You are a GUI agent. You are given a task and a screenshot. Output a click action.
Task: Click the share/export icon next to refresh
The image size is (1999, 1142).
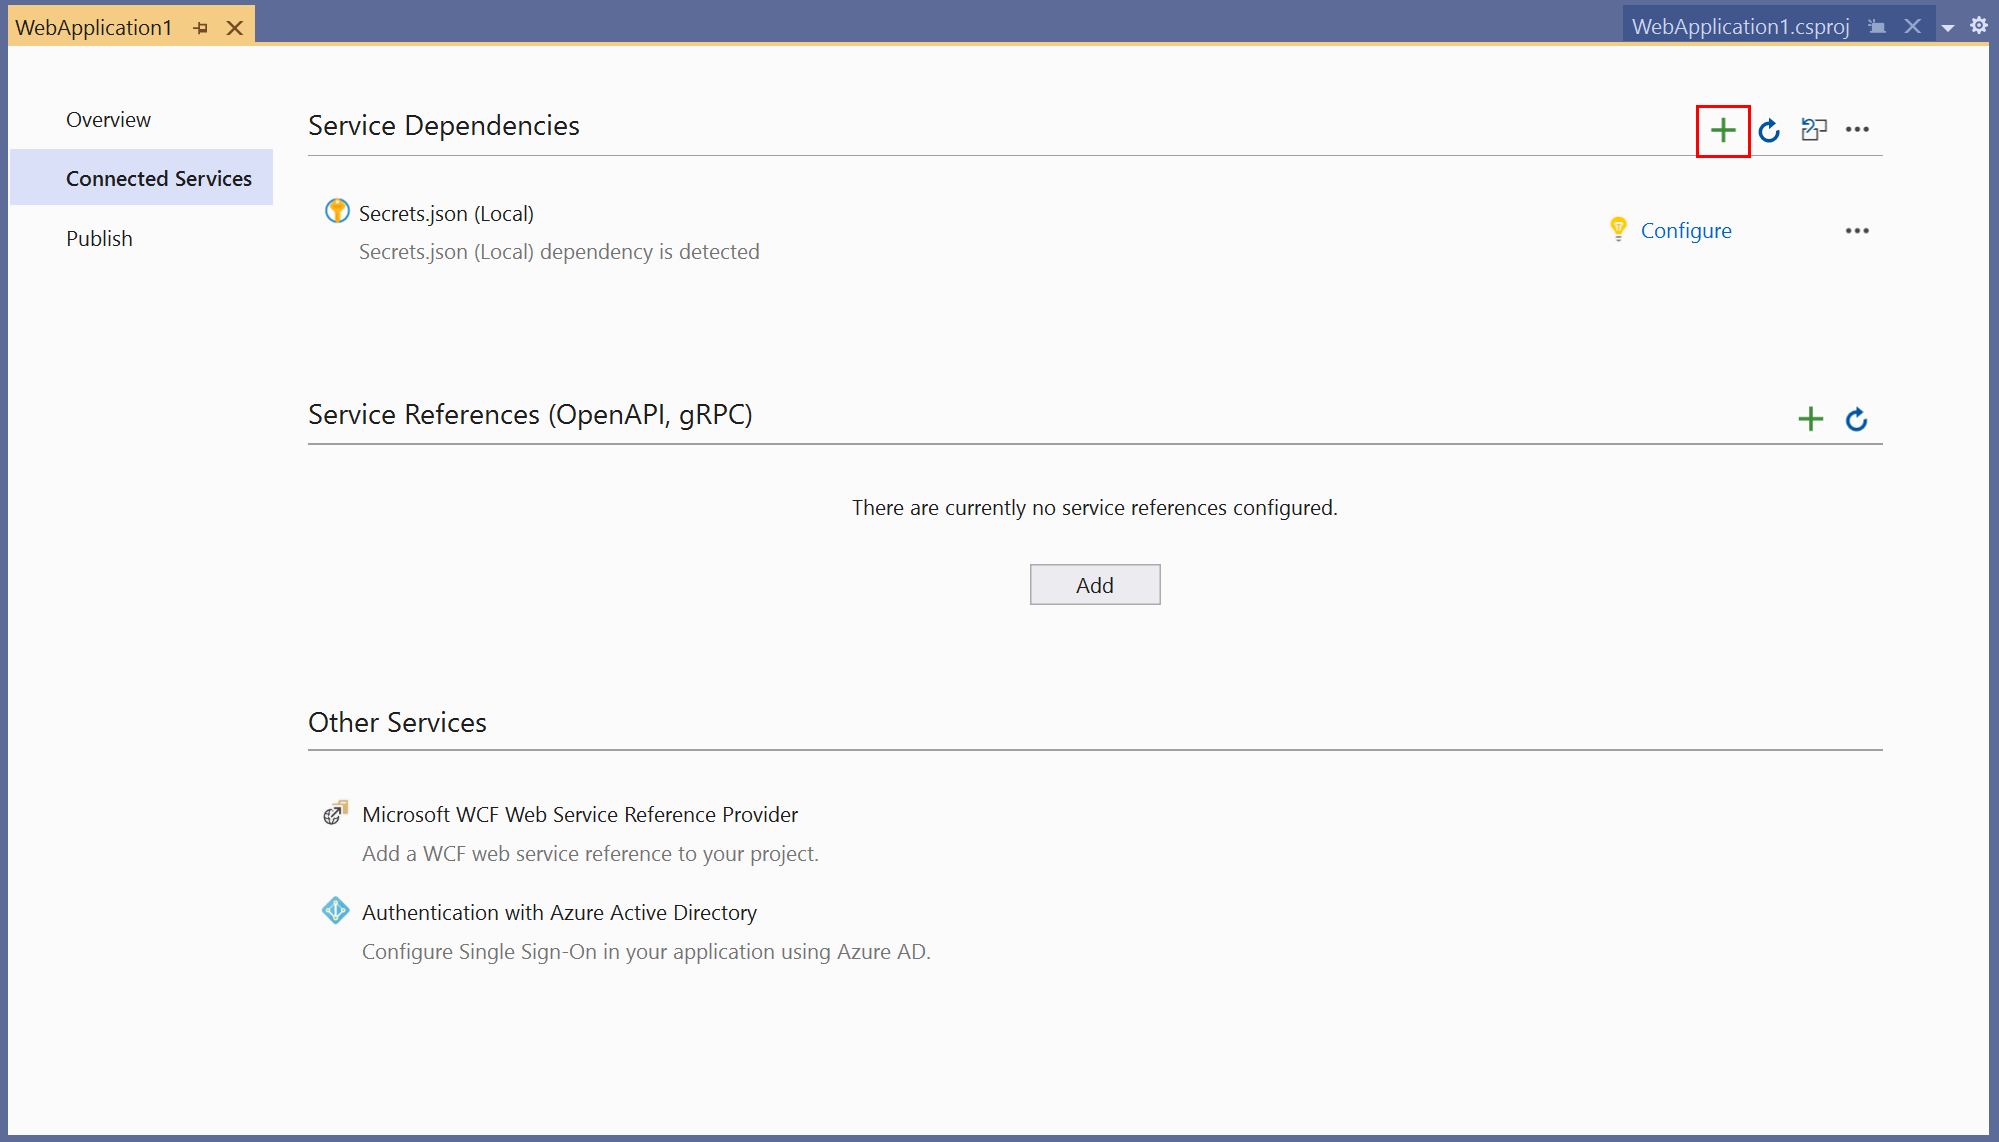pyautogui.click(x=1815, y=129)
